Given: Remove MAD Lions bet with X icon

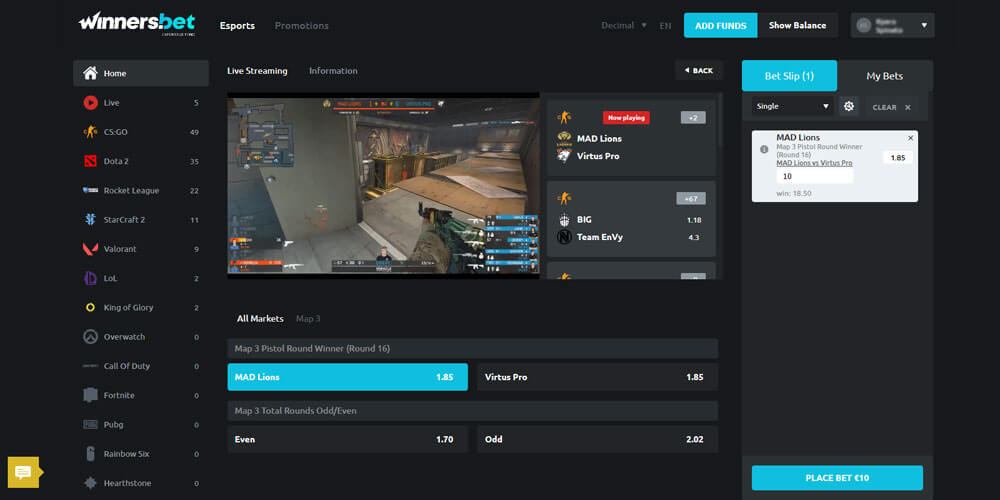Looking at the screenshot, I should pos(910,138).
